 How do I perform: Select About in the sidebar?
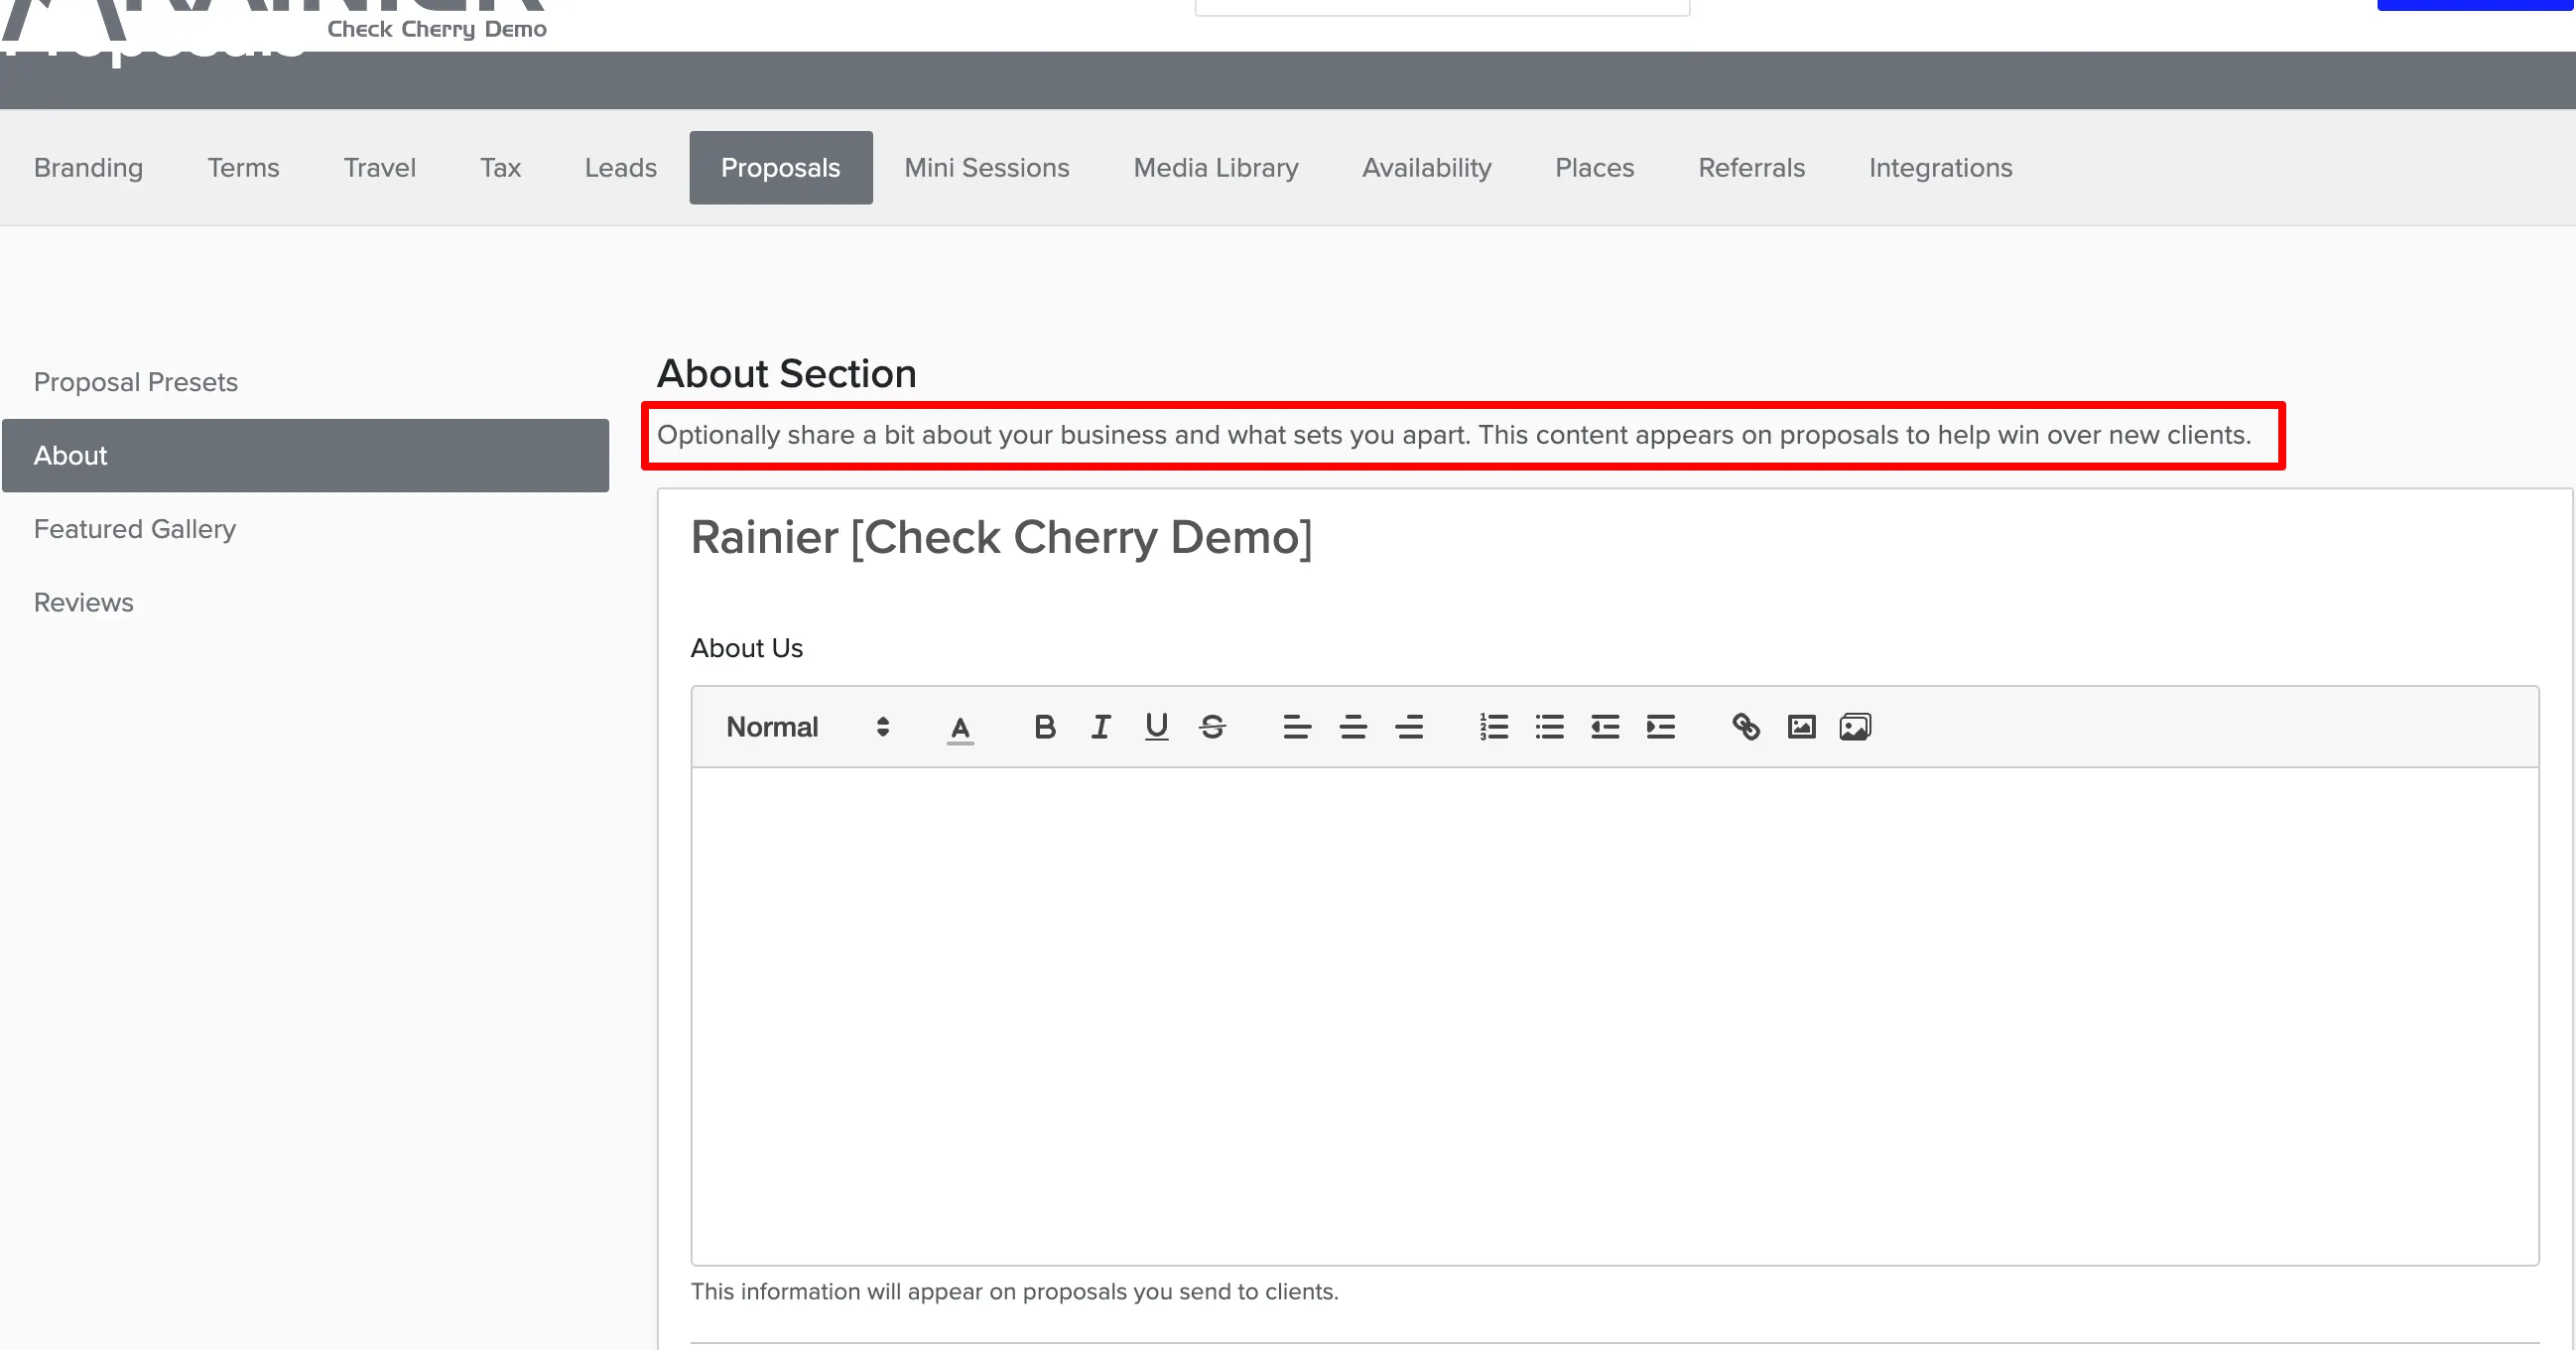click(x=306, y=456)
